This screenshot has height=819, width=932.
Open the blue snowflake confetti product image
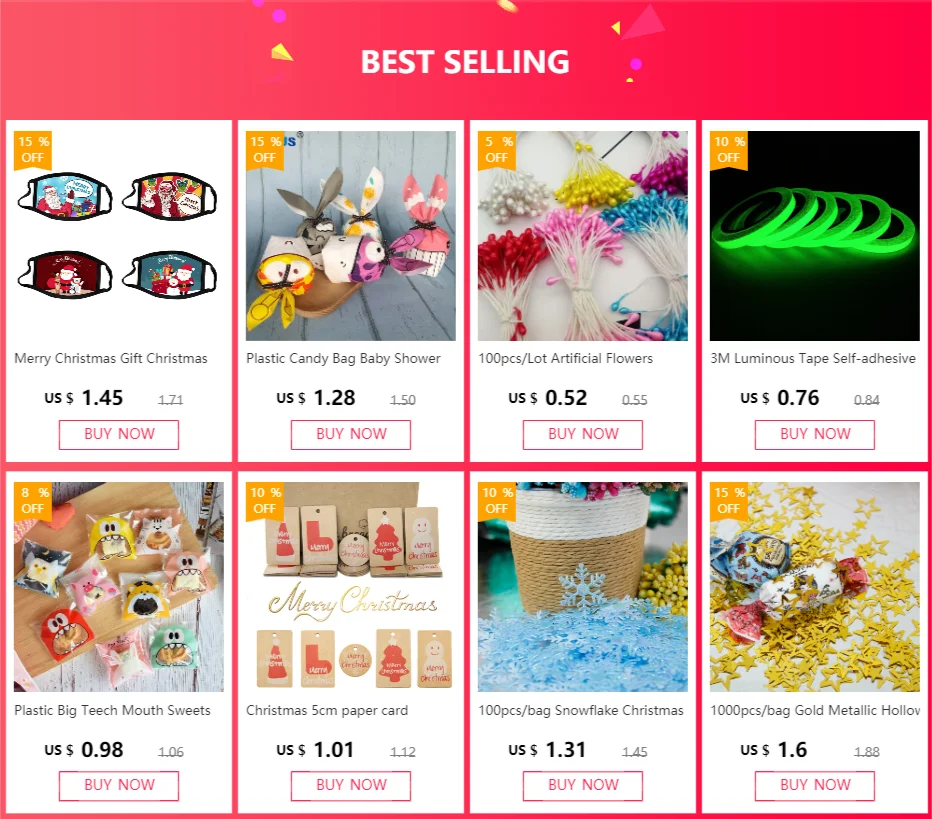click(x=582, y=587)
